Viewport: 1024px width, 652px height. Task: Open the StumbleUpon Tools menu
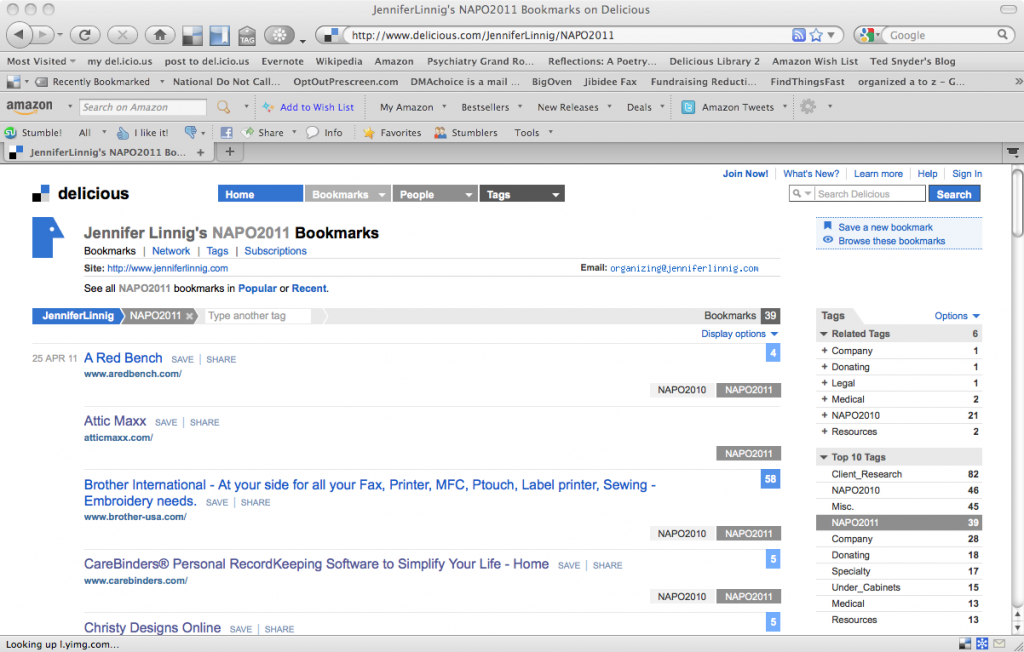(534, 133)
